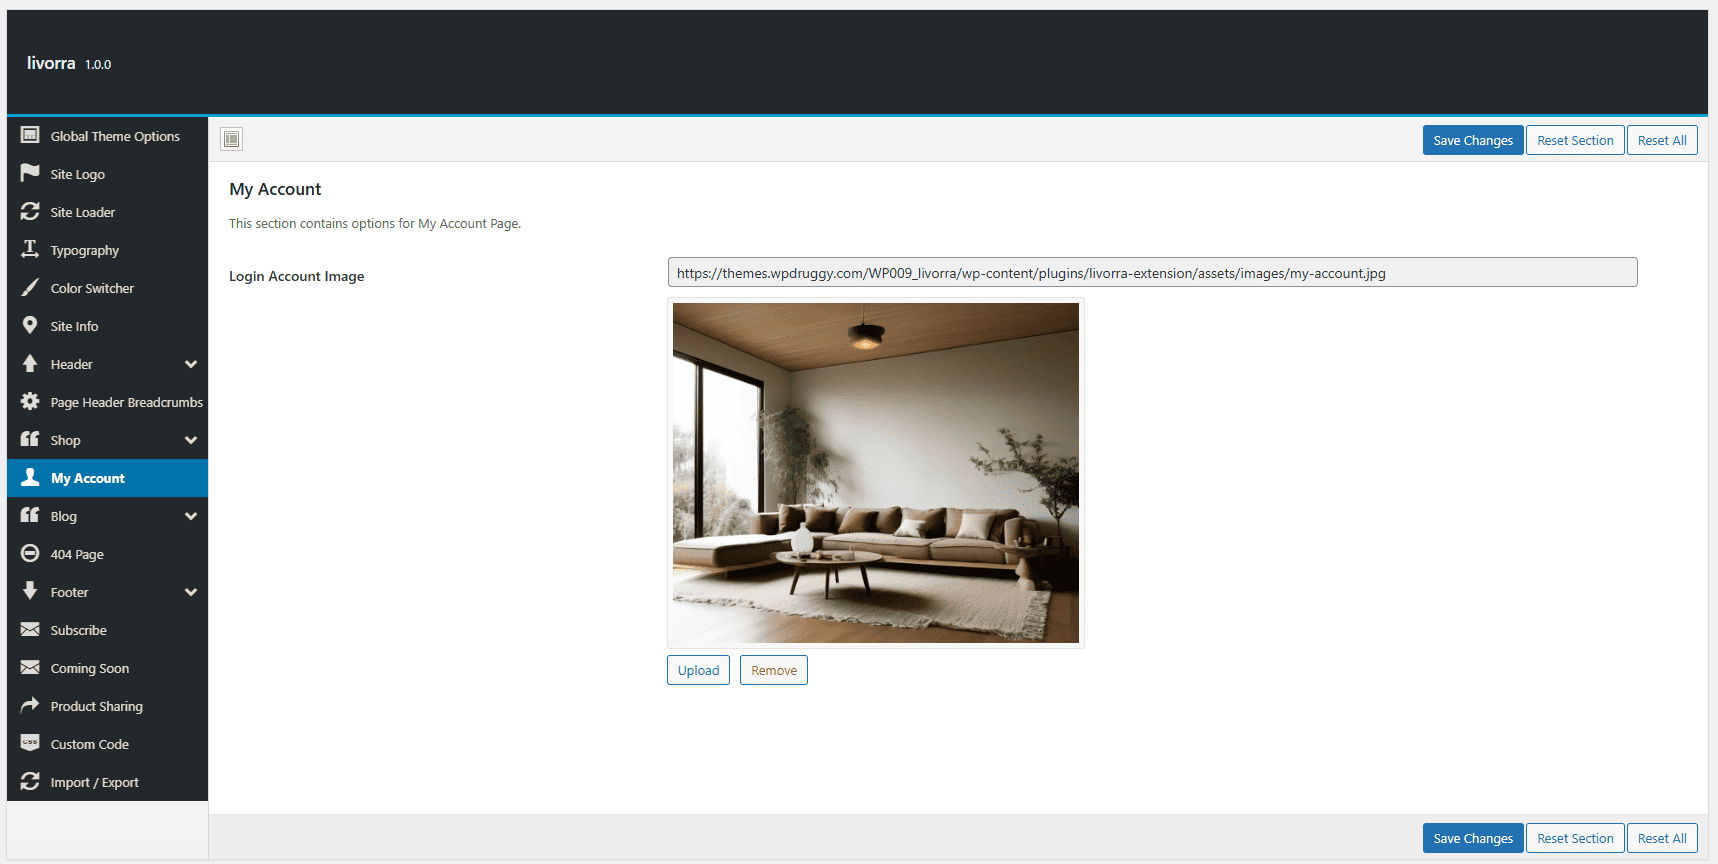Click the Product Sharing share icon
This screenshot has height=864, width=1718.
(30, 705)
